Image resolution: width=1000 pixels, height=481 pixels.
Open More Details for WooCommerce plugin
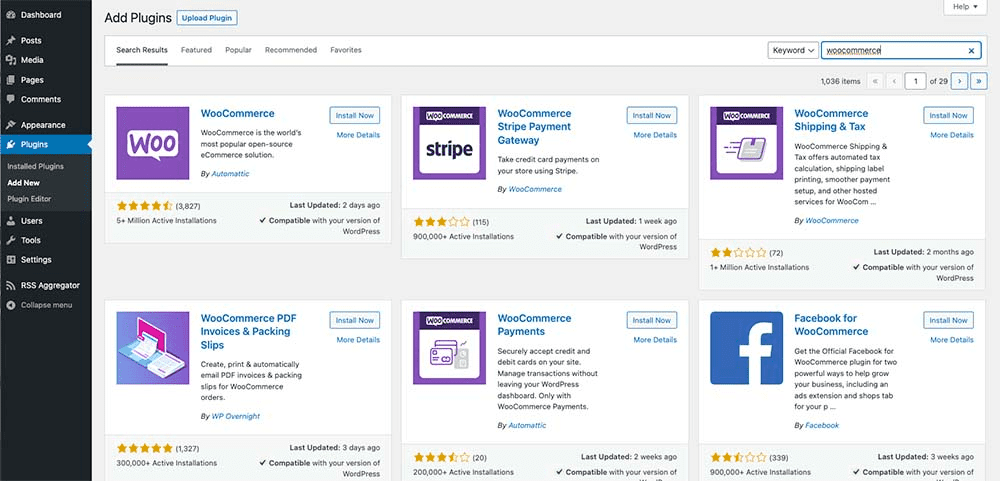tap(358, 135)
